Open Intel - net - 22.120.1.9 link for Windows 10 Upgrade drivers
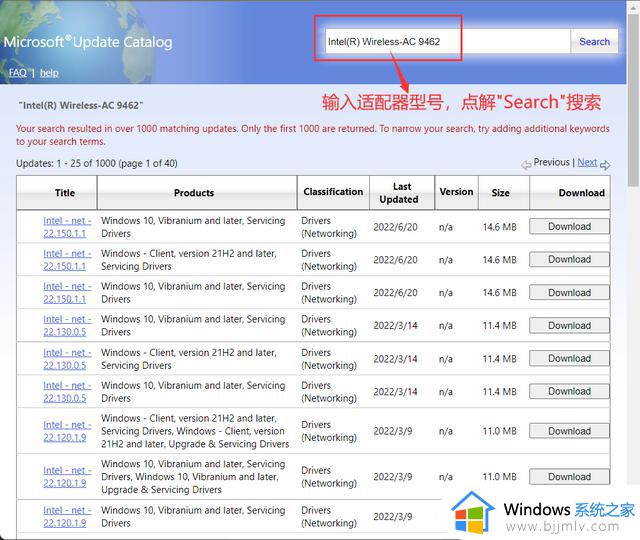The height and width of the screenshot is (540, 640). (x=67, y=477)
